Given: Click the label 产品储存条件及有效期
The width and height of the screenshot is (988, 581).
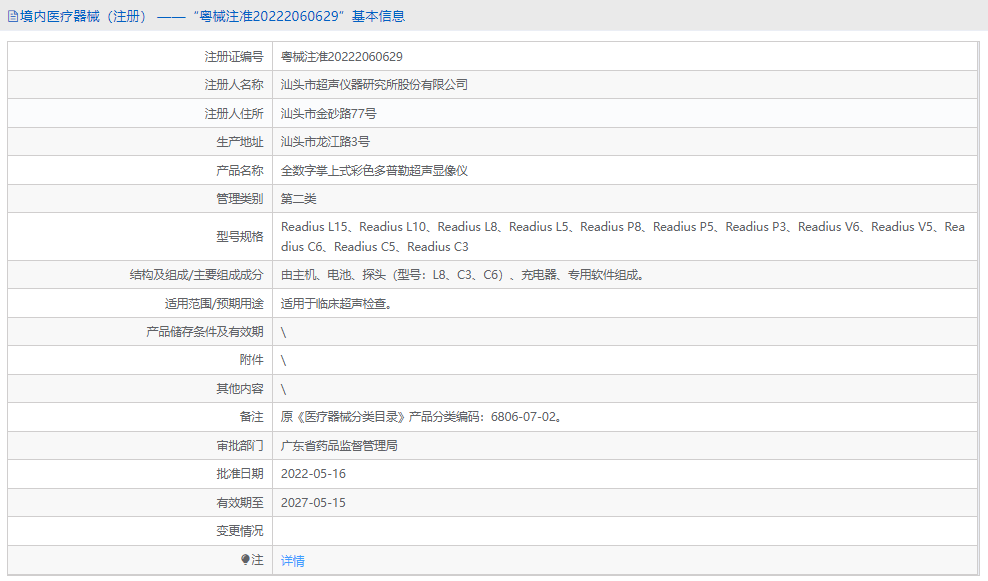Looking at the screenshot, I should point(205,331).
